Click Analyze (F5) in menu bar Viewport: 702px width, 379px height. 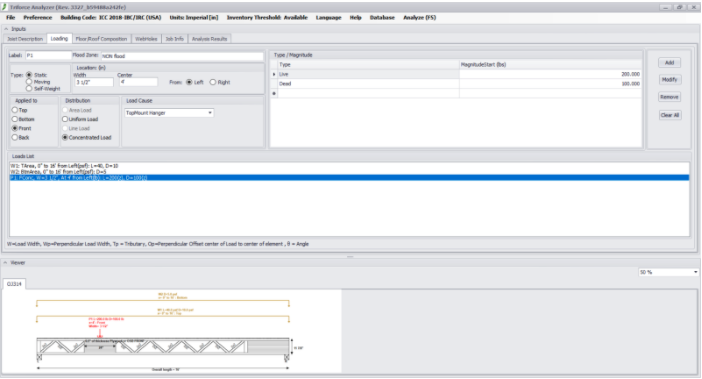[419, 17]
